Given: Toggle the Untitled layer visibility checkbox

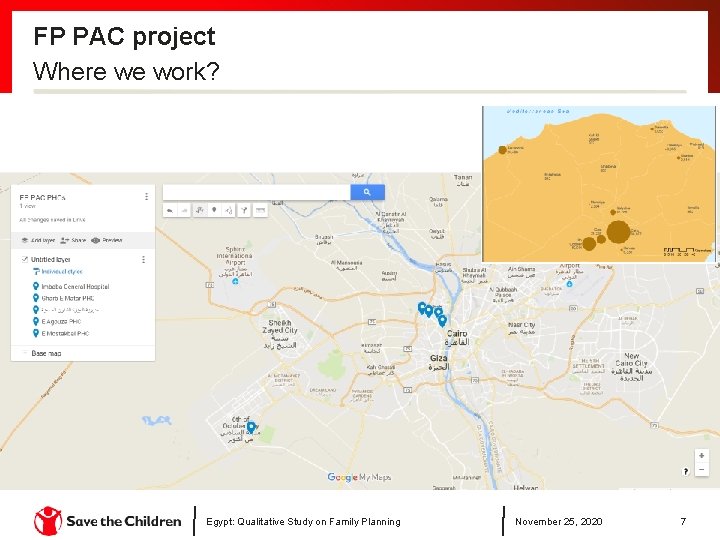Looking at the screenshot, I should point(25,259).
